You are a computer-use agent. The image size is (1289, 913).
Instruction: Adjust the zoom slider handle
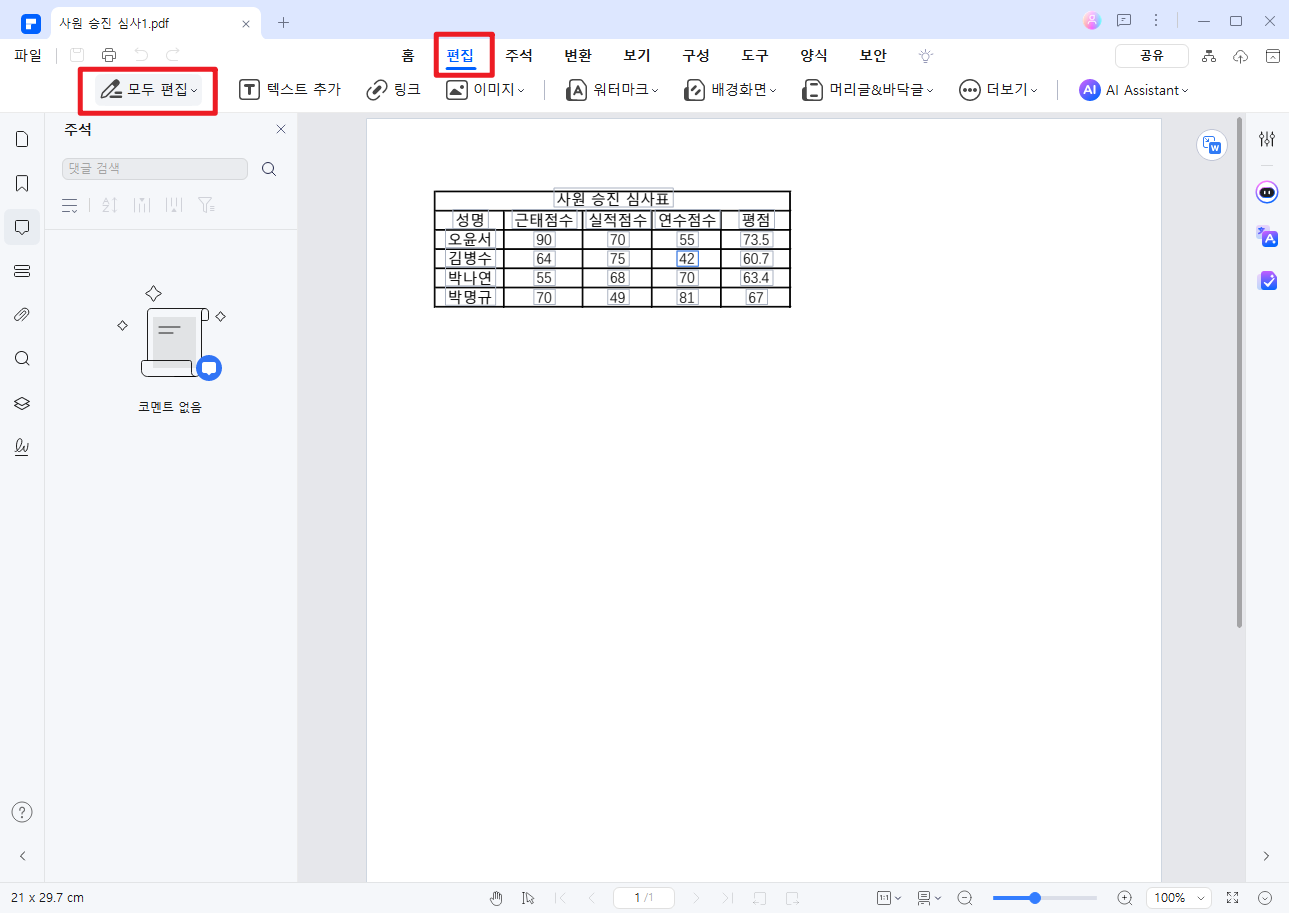click(x=1035, y=898)
